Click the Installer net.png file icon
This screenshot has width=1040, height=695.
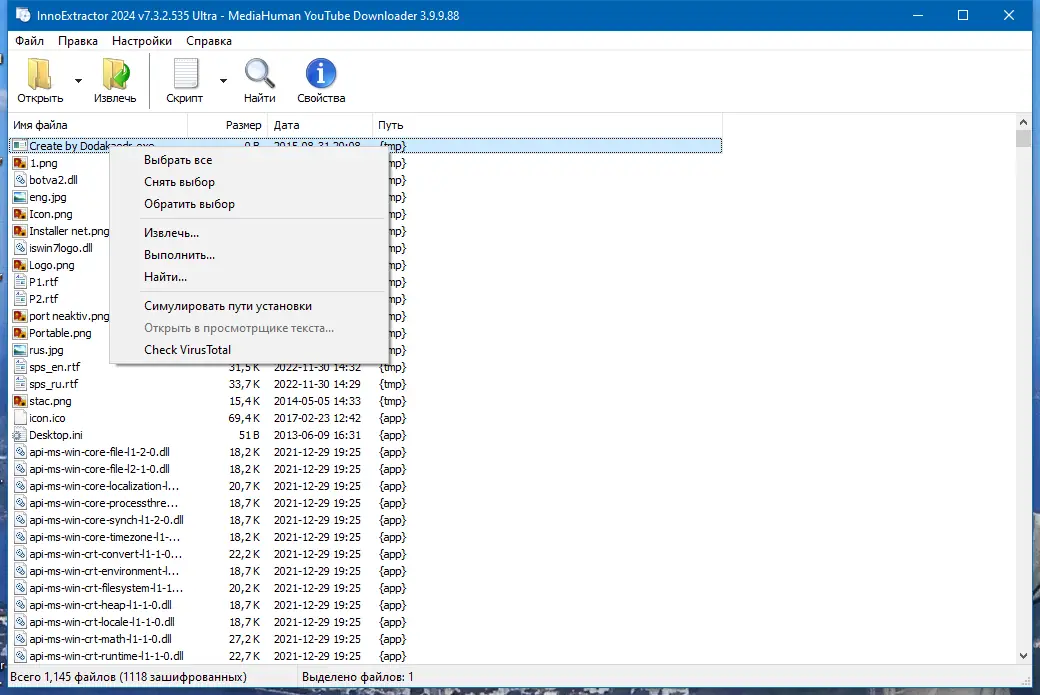(20, 231)
